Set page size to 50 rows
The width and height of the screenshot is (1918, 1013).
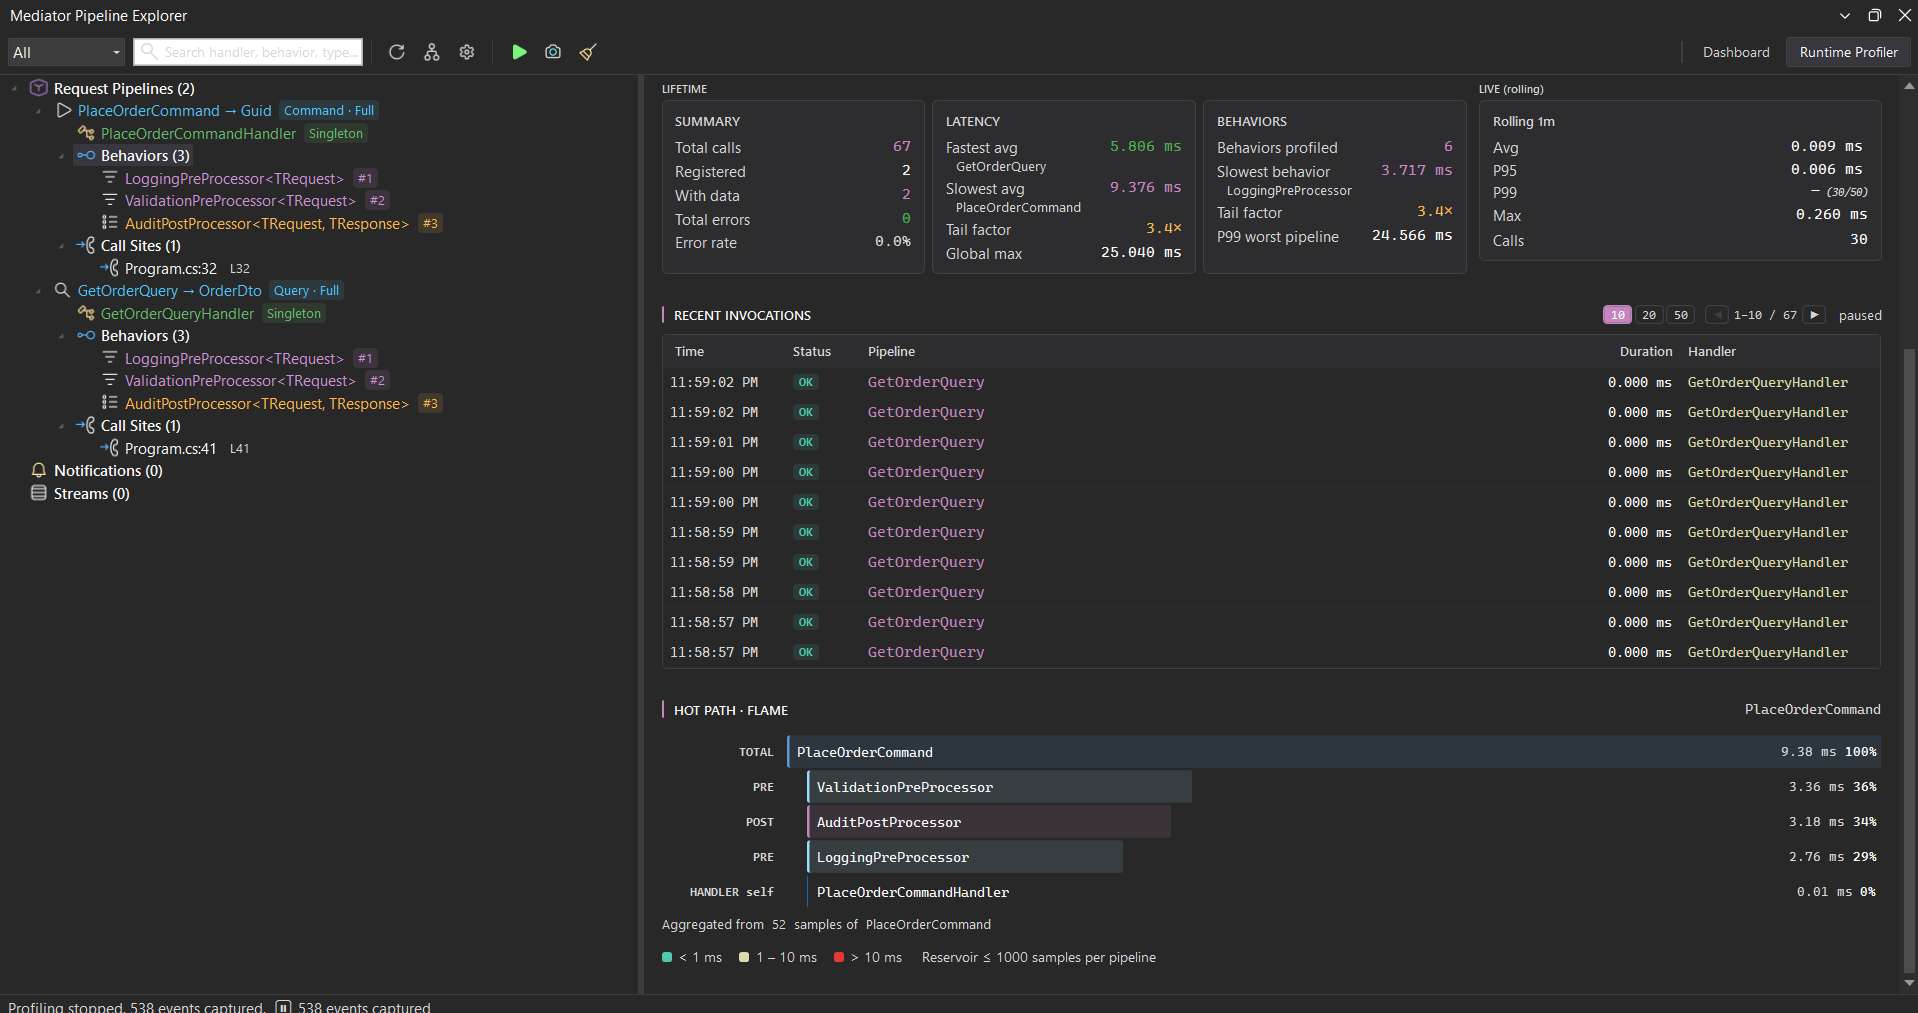point(1681,315)
